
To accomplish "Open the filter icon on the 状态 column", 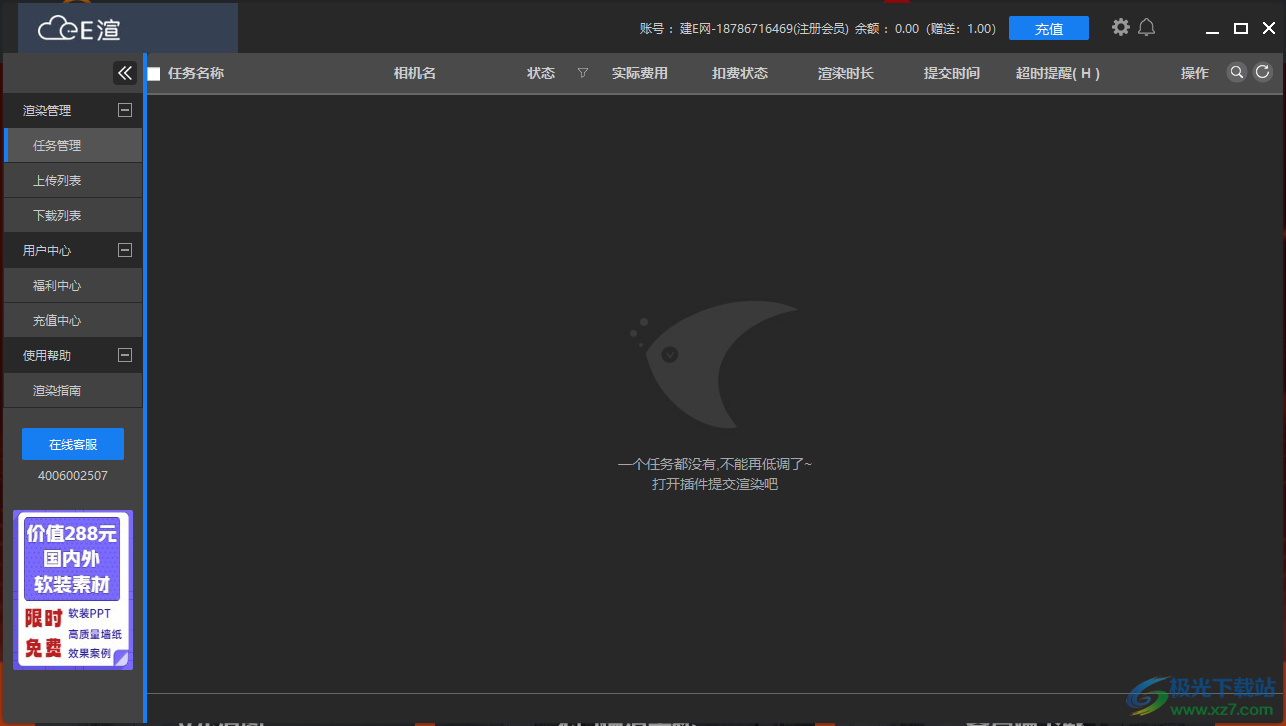I will pyautogui.click(x=582, y=73).
